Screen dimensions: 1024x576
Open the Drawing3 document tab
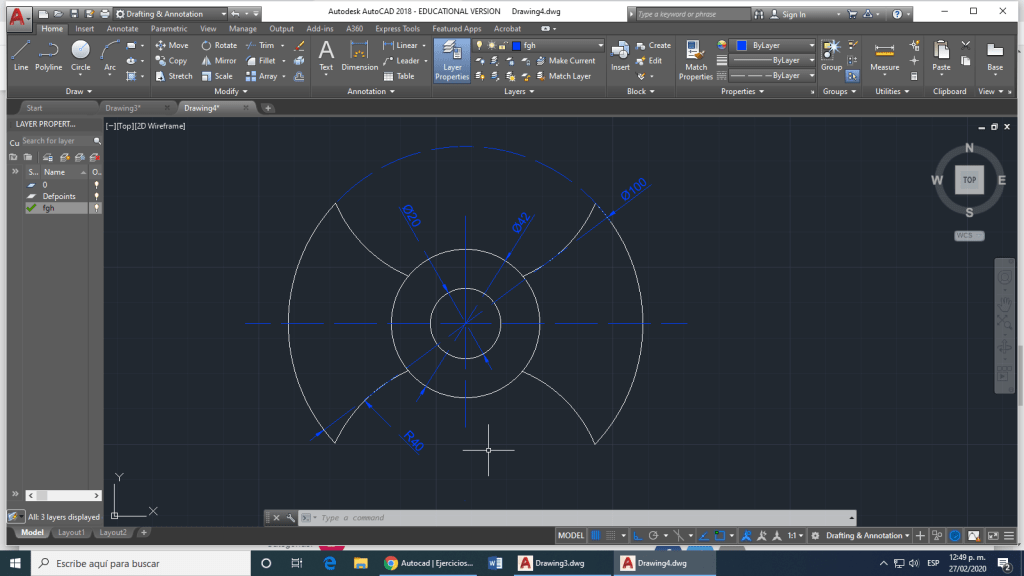[x=125, y=108]
